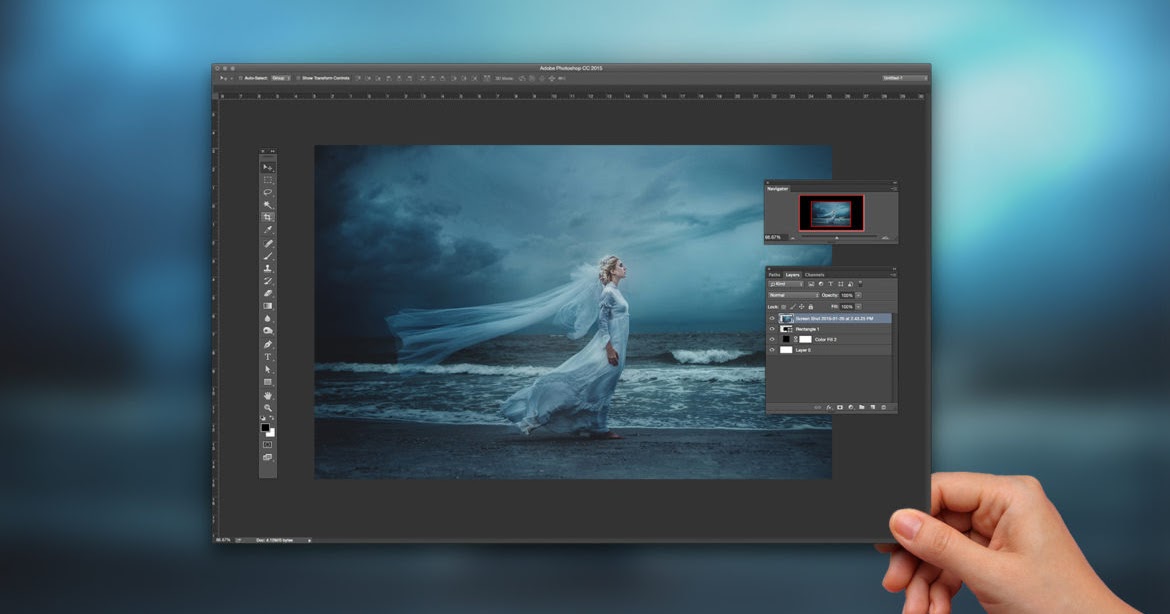Screen dimensions: 1170x614
Task: Toggle Show Transform Controls
Action: pyautogui.click(x=298, y=78)
